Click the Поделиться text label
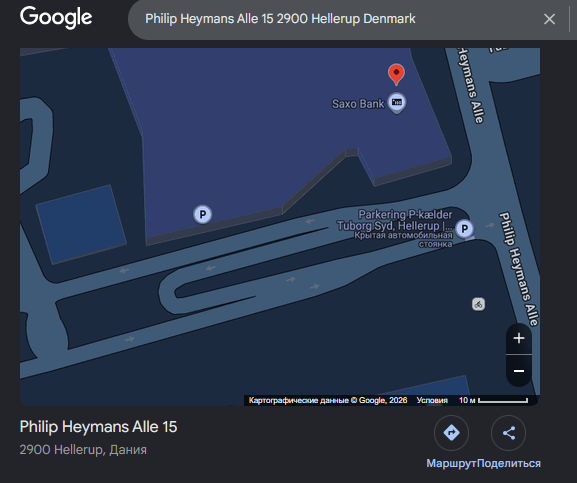 coord(509,463)
